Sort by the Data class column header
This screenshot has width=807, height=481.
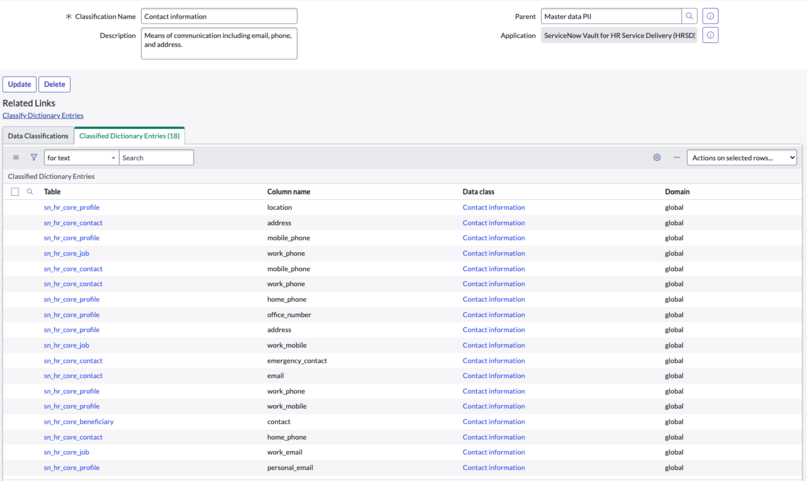[478, 191]
